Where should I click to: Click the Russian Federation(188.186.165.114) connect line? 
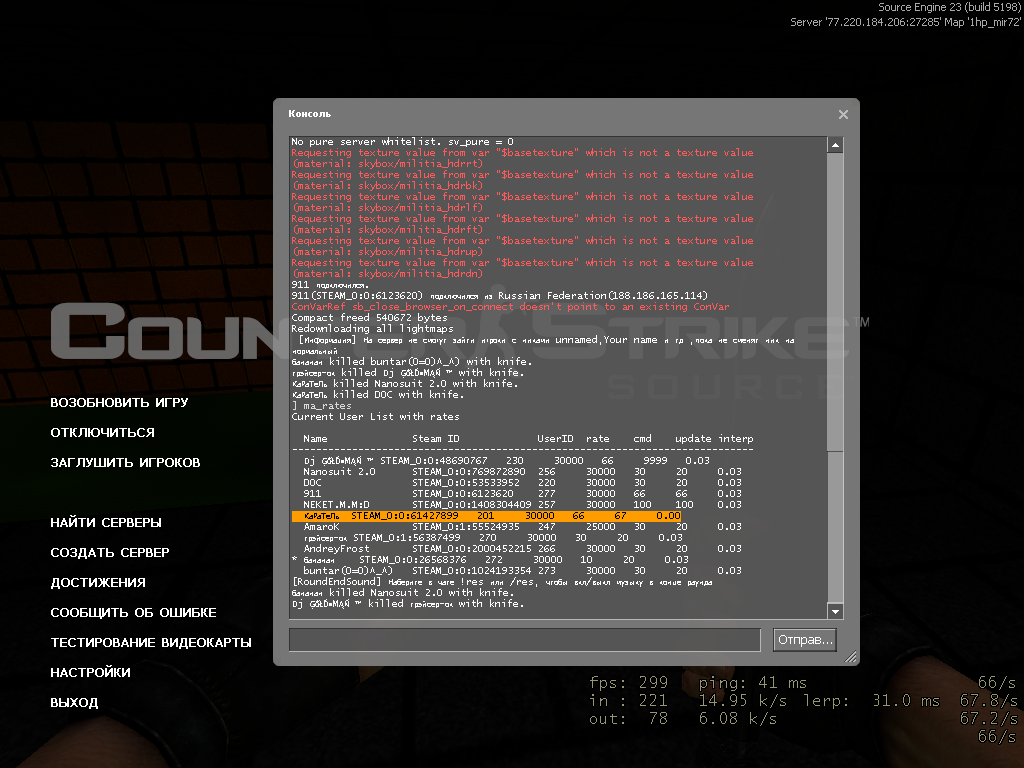(x=500, y=296)
